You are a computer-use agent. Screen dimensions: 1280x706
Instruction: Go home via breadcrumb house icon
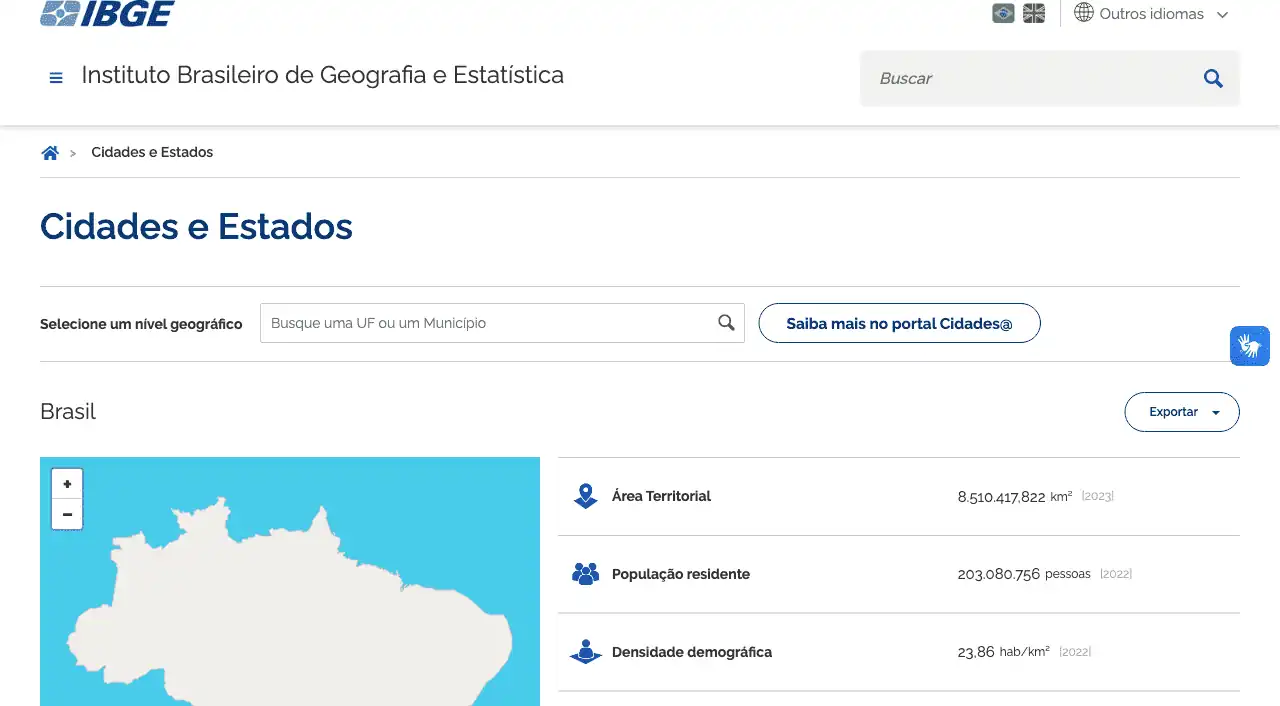pos(50,153)
